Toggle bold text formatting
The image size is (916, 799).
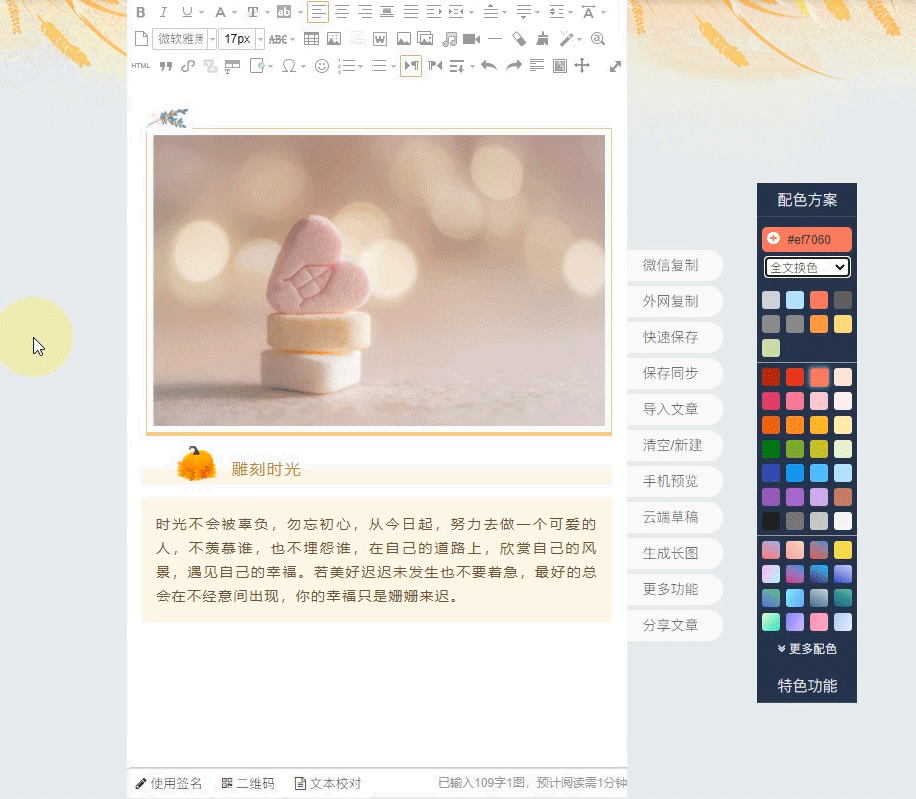(x=140, y=13)
